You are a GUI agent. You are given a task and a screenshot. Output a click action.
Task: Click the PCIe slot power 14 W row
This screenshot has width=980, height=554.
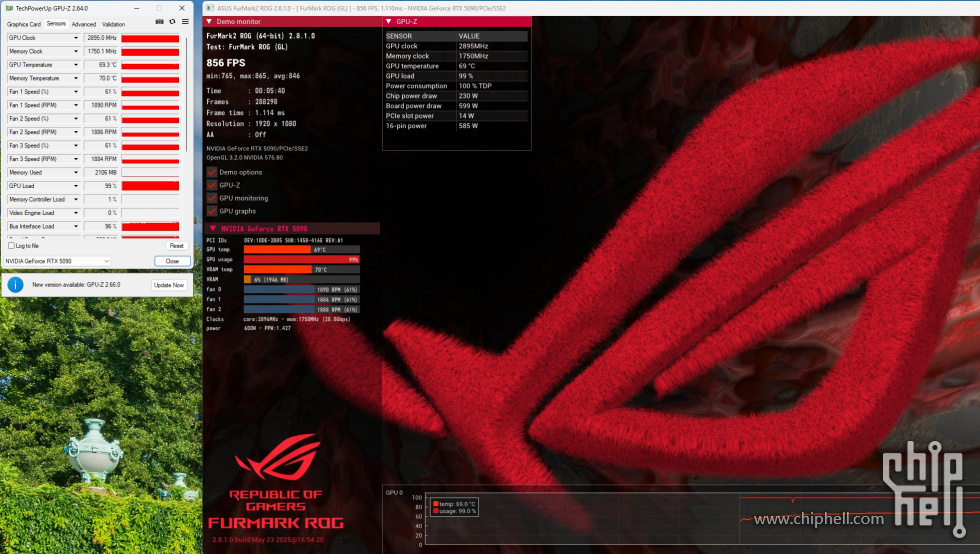(456, 116)
